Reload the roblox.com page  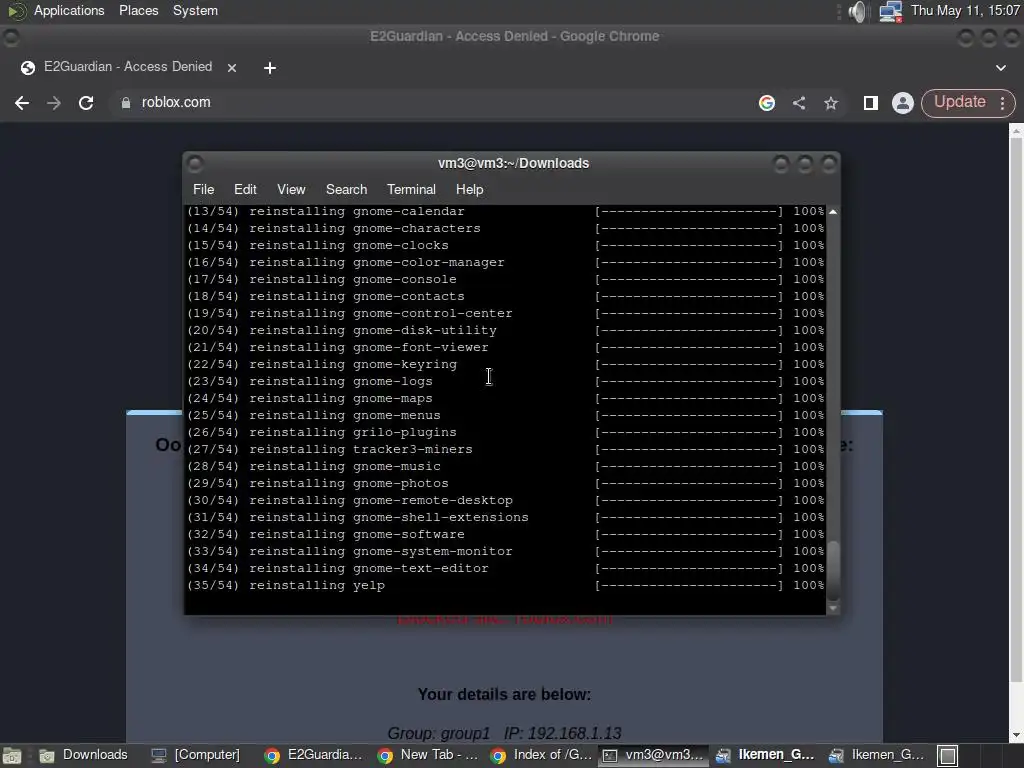click(x=86, y=103)
